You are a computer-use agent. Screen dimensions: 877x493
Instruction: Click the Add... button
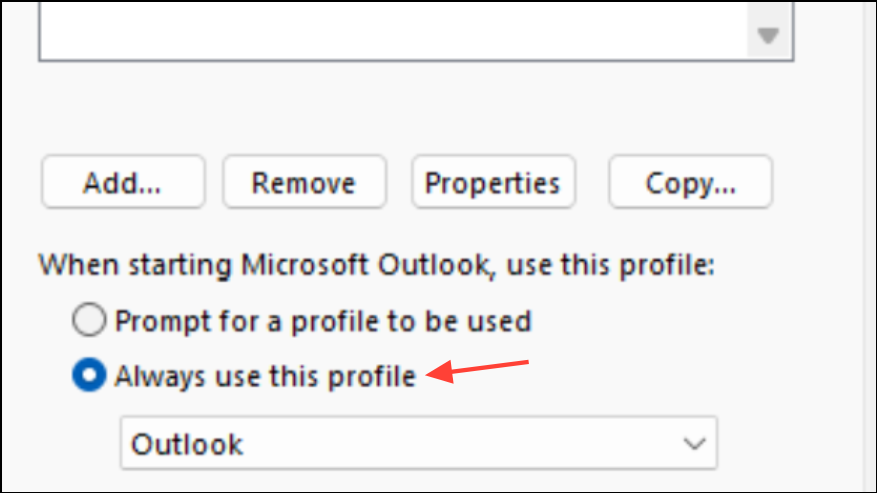(x=123, y=183)
